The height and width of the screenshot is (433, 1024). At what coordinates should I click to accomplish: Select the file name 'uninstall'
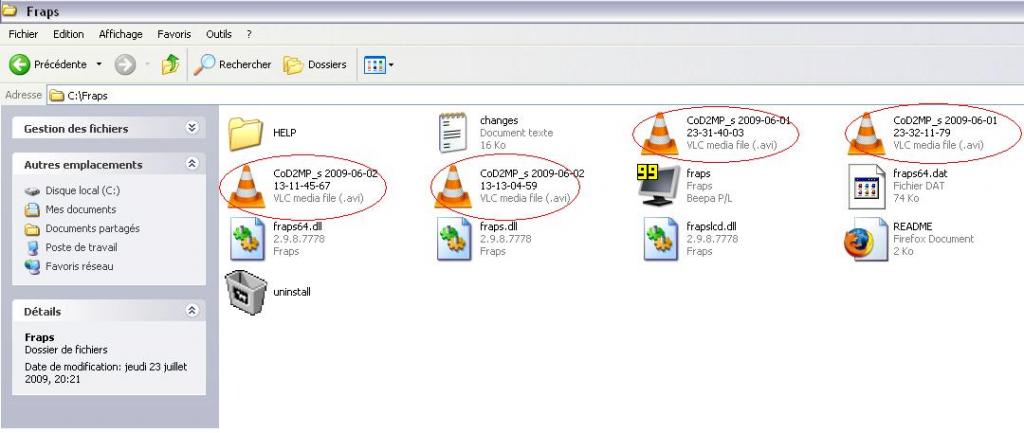pyautogui.click(x=292, y=292)
